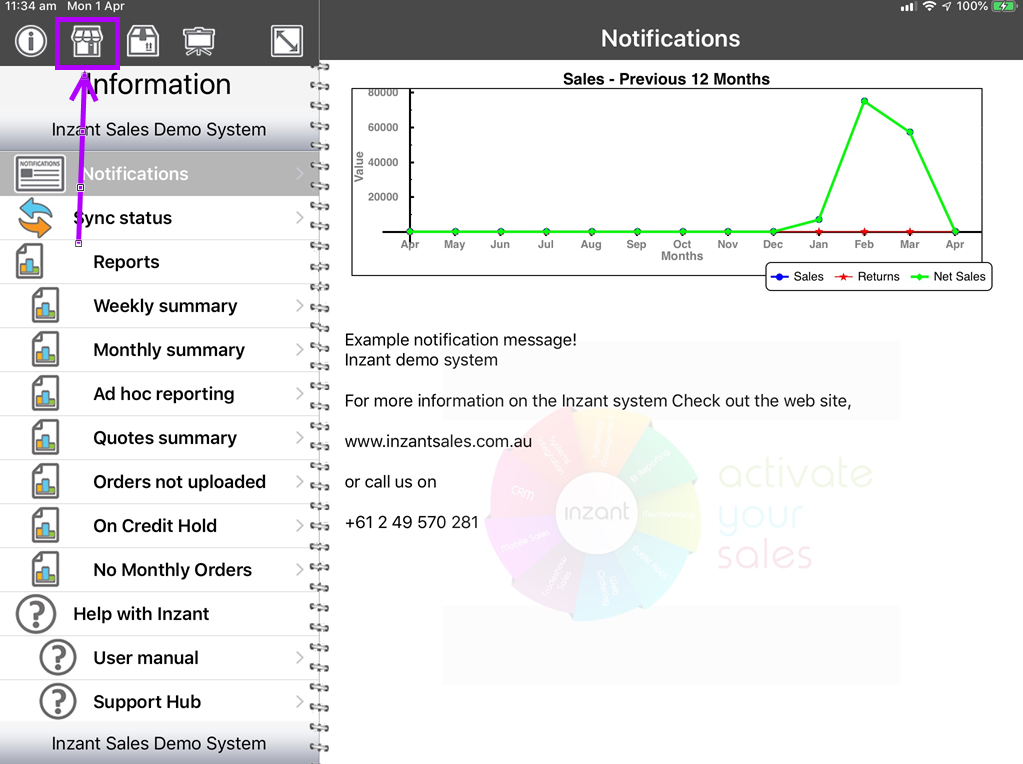Viewport: 1023px width, 764px height.
Task: Expand the On Credit Hold chevron
Action: pyautogui.click(x=299, y=525)
